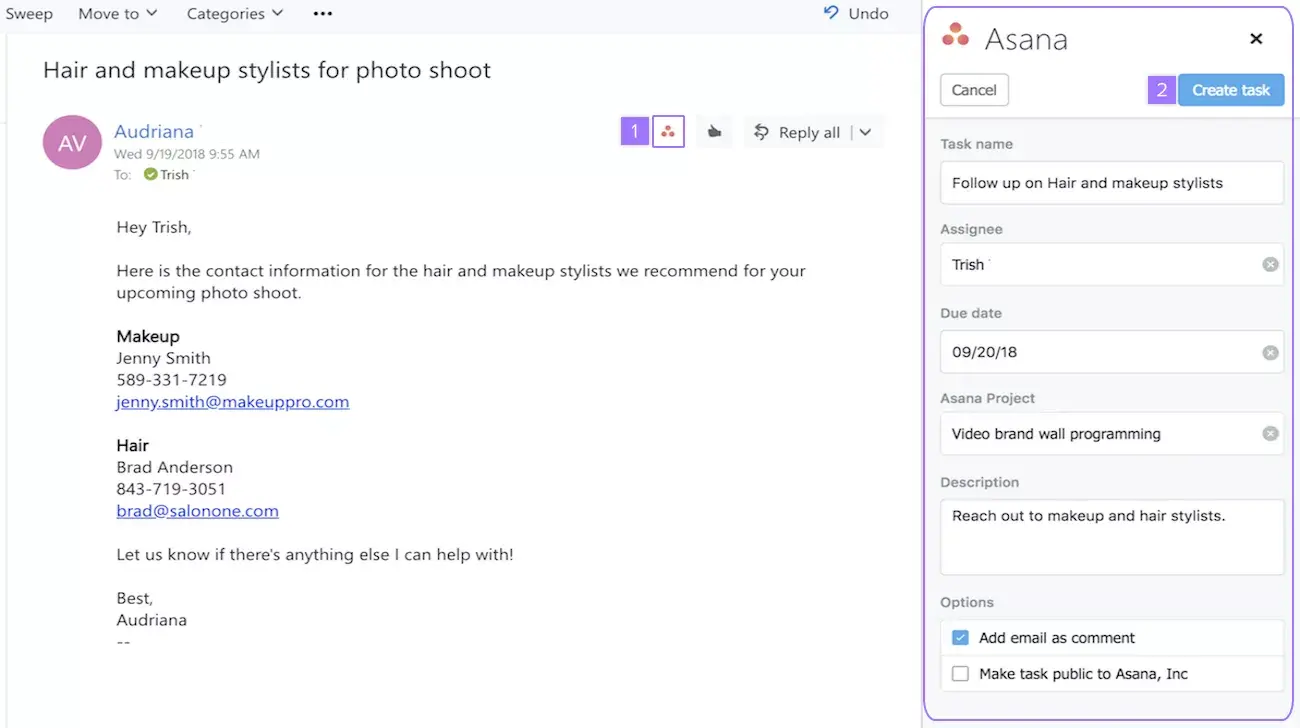Open the more commands ellipsis menu

321,13
